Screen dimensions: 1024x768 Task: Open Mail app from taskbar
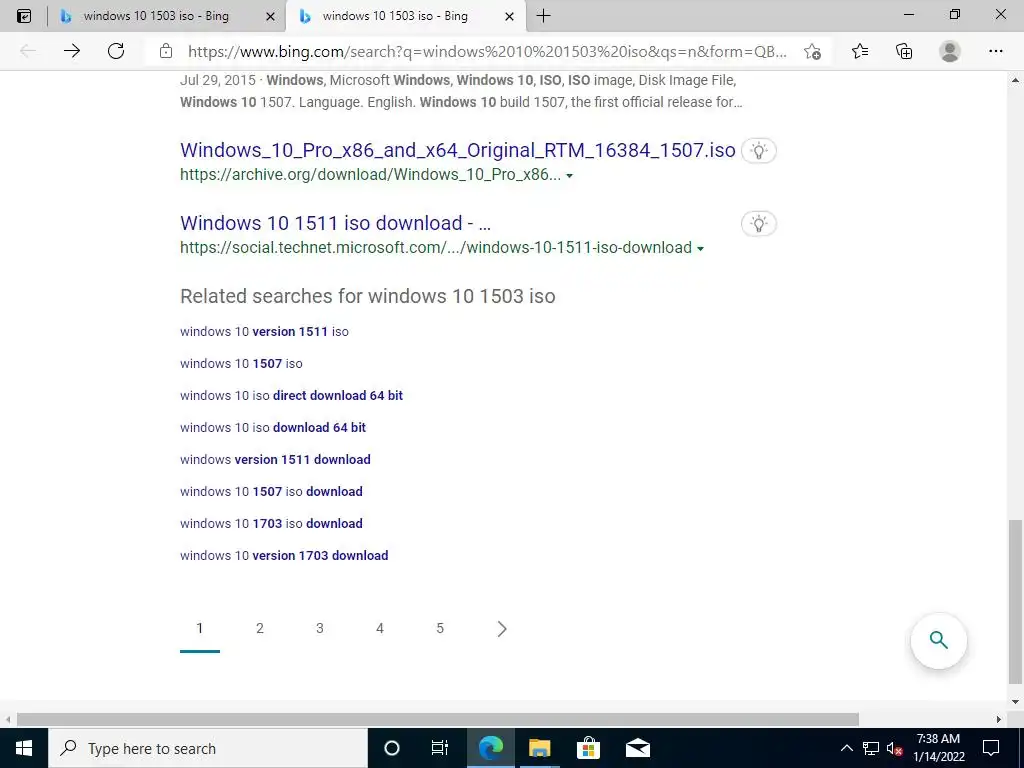[637, 748]
